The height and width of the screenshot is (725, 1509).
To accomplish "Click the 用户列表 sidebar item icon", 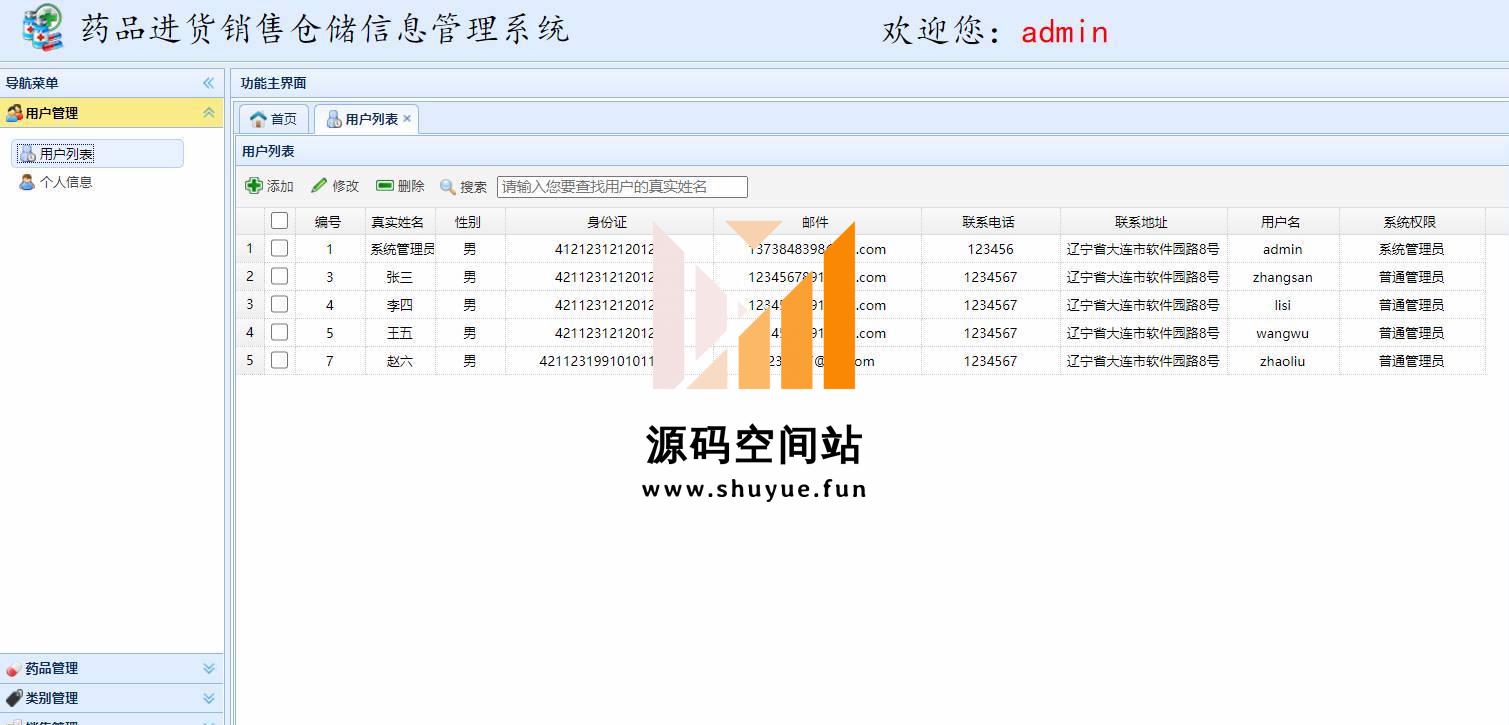I will 28,154.
